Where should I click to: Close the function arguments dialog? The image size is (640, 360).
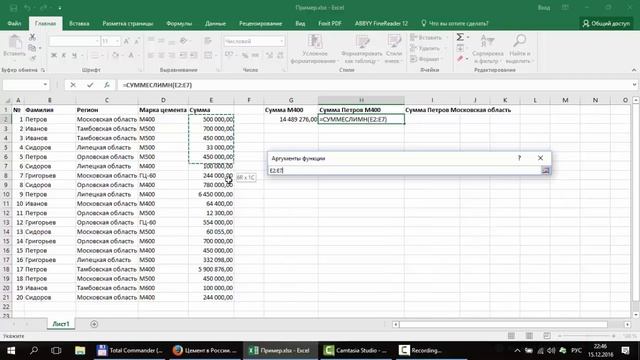click(x=540, y=158)
